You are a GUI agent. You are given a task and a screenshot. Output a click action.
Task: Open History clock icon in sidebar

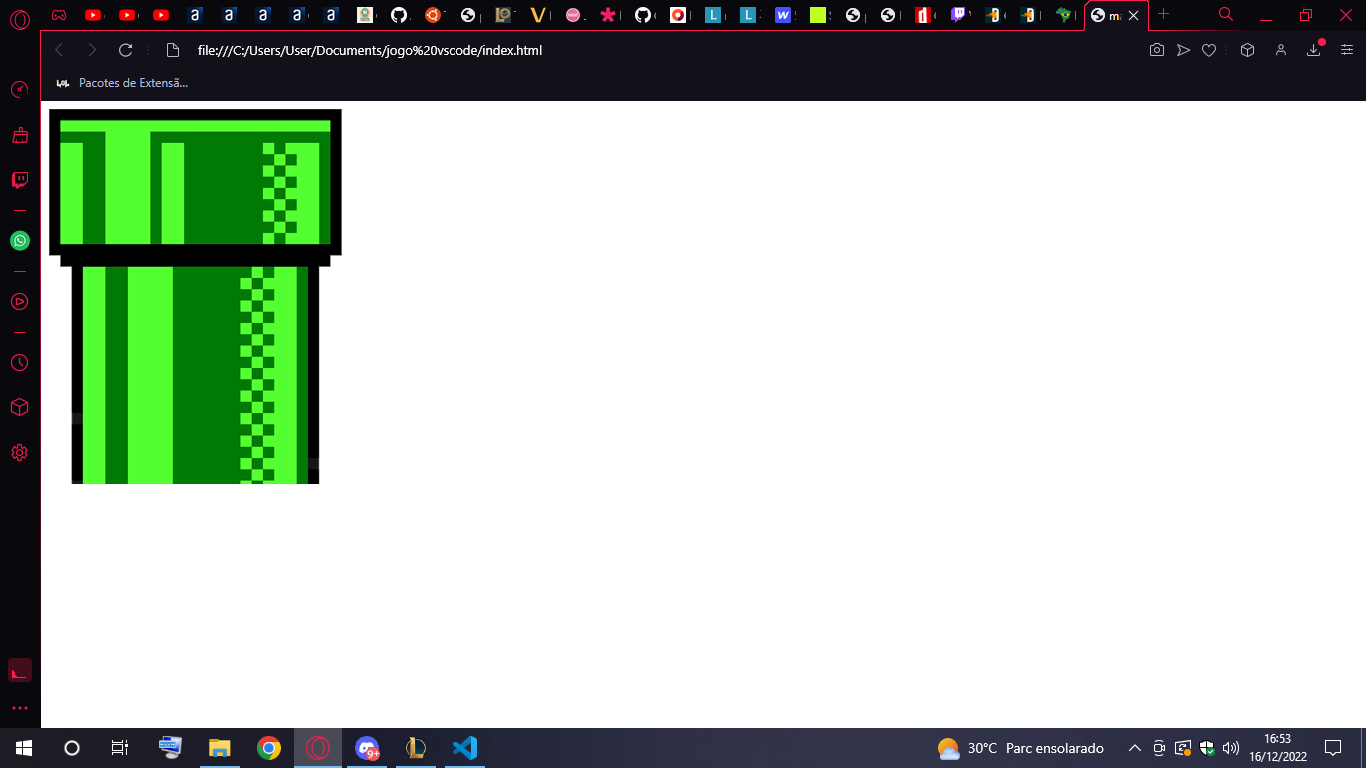click(x=19, y=362)
